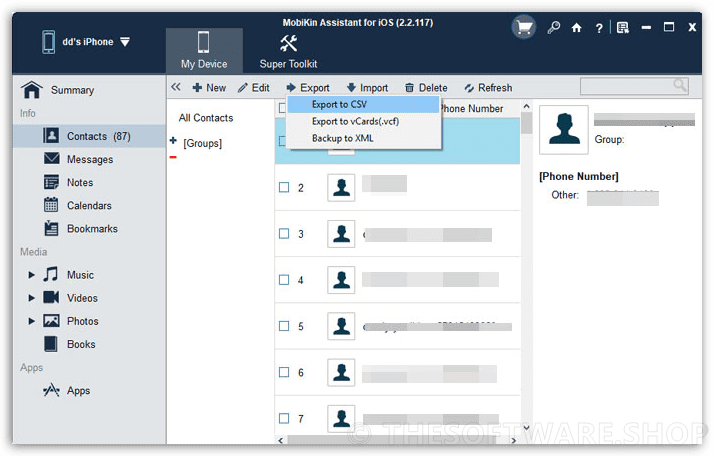Click Refresh in the toolbar
The height and width of the screenshot is (456, 714).
pyautogui.click(x=488, y=87)
